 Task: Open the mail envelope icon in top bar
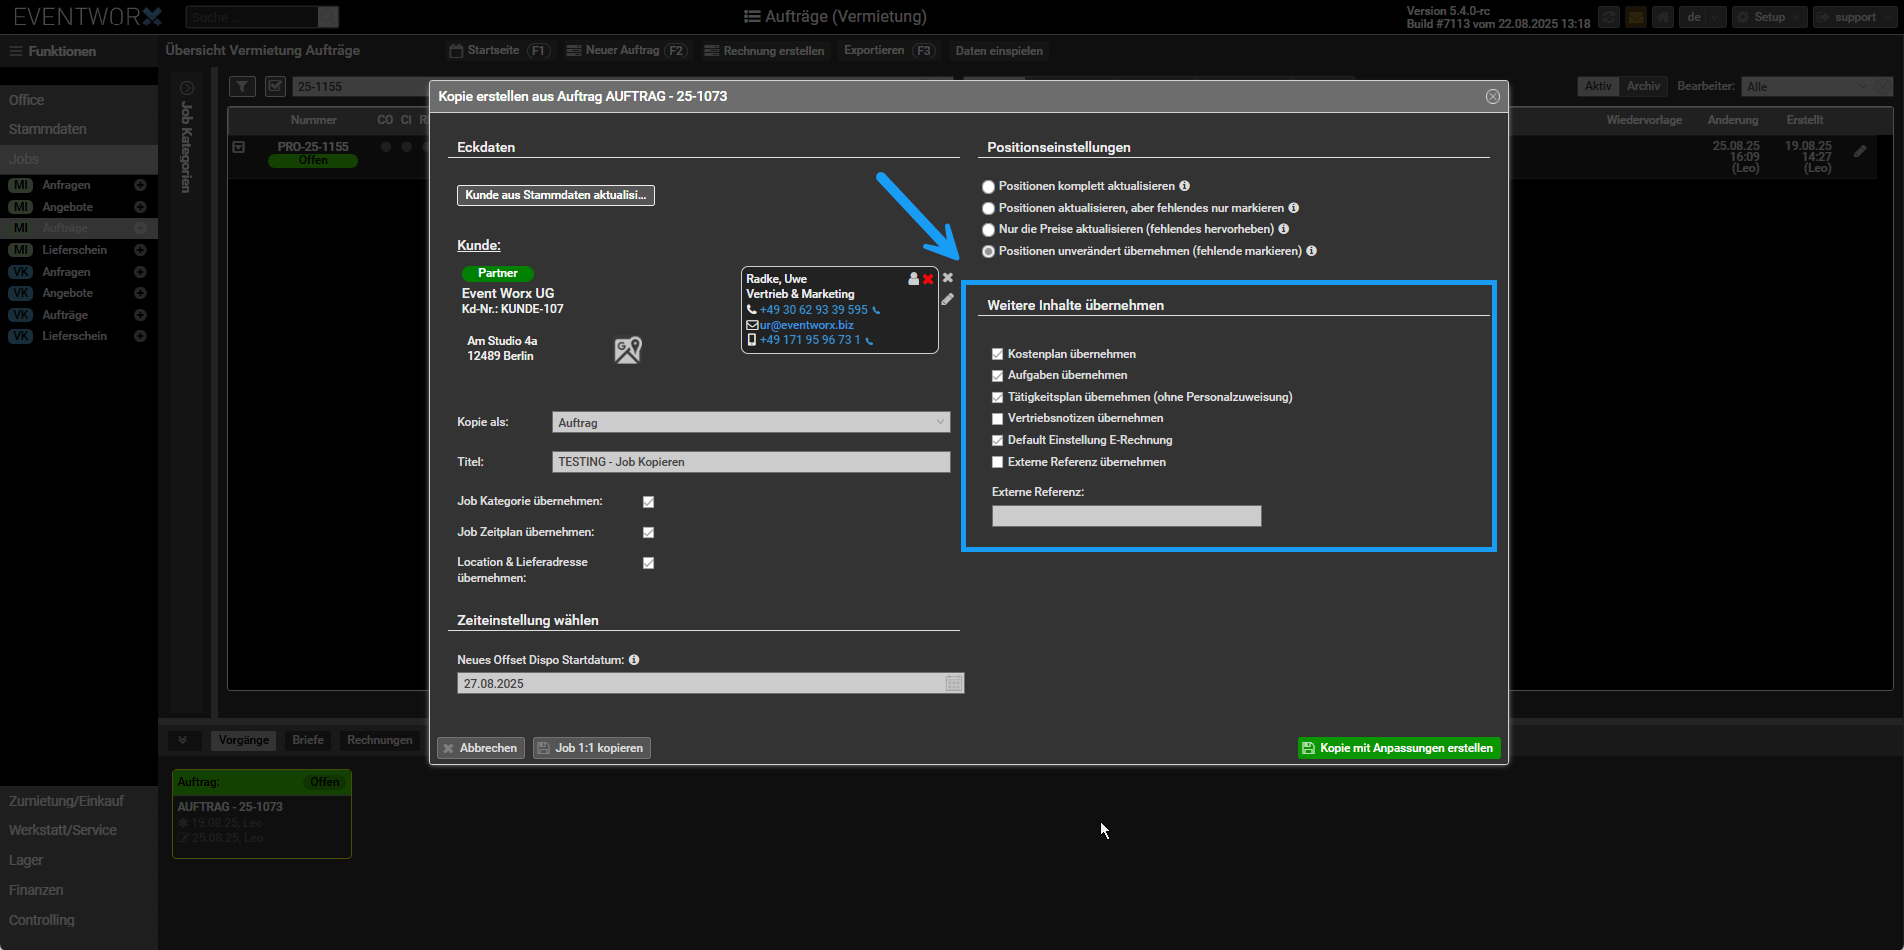1636,17
